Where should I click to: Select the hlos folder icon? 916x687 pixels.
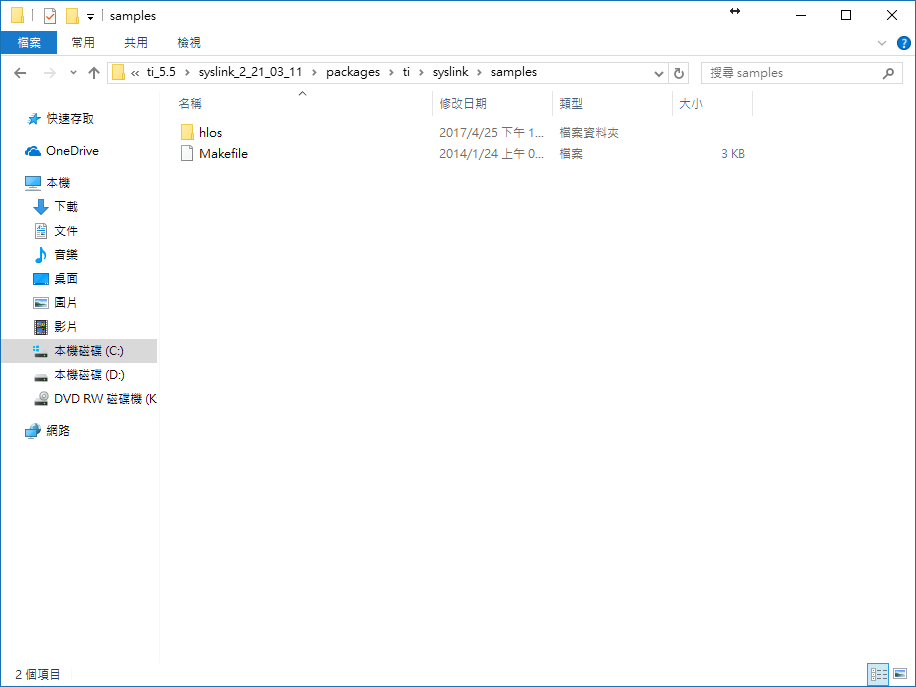[187, 133]
